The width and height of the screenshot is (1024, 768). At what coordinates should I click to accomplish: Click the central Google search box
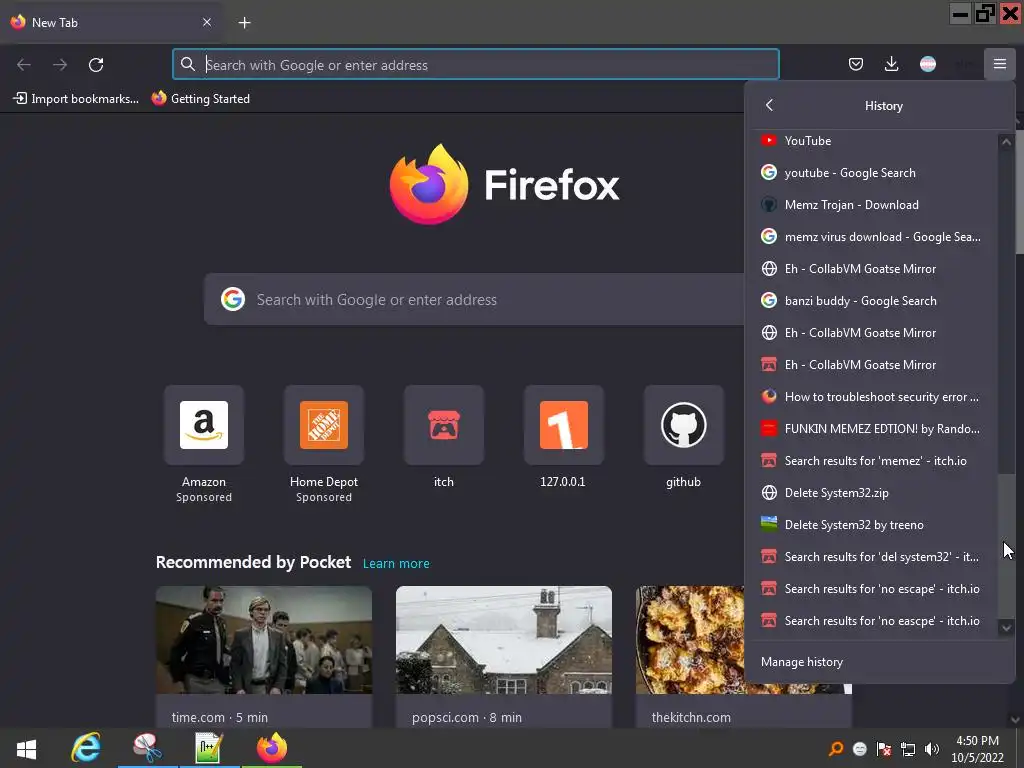pyautogui.click(x=474, y=300)
